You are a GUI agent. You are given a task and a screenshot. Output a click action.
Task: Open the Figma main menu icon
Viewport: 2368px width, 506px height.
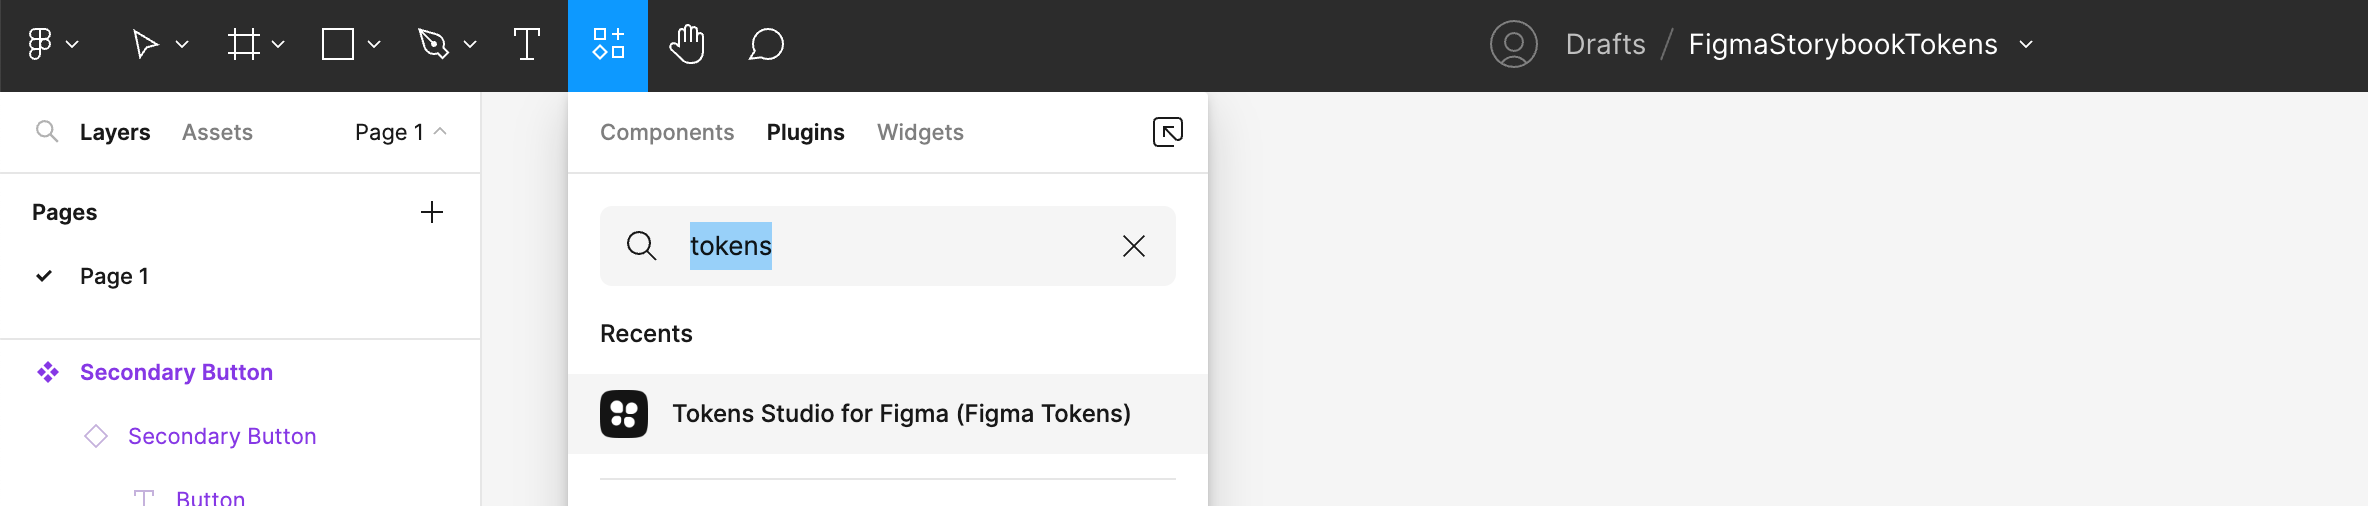40,44
